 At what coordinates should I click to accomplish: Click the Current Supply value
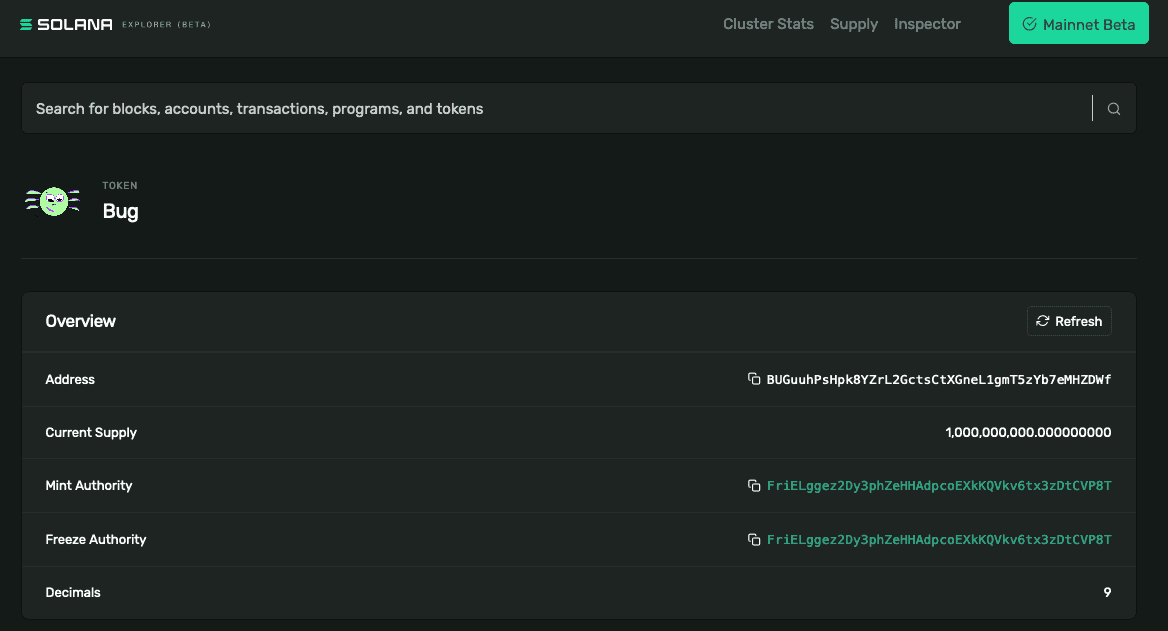pos(1027,433)
